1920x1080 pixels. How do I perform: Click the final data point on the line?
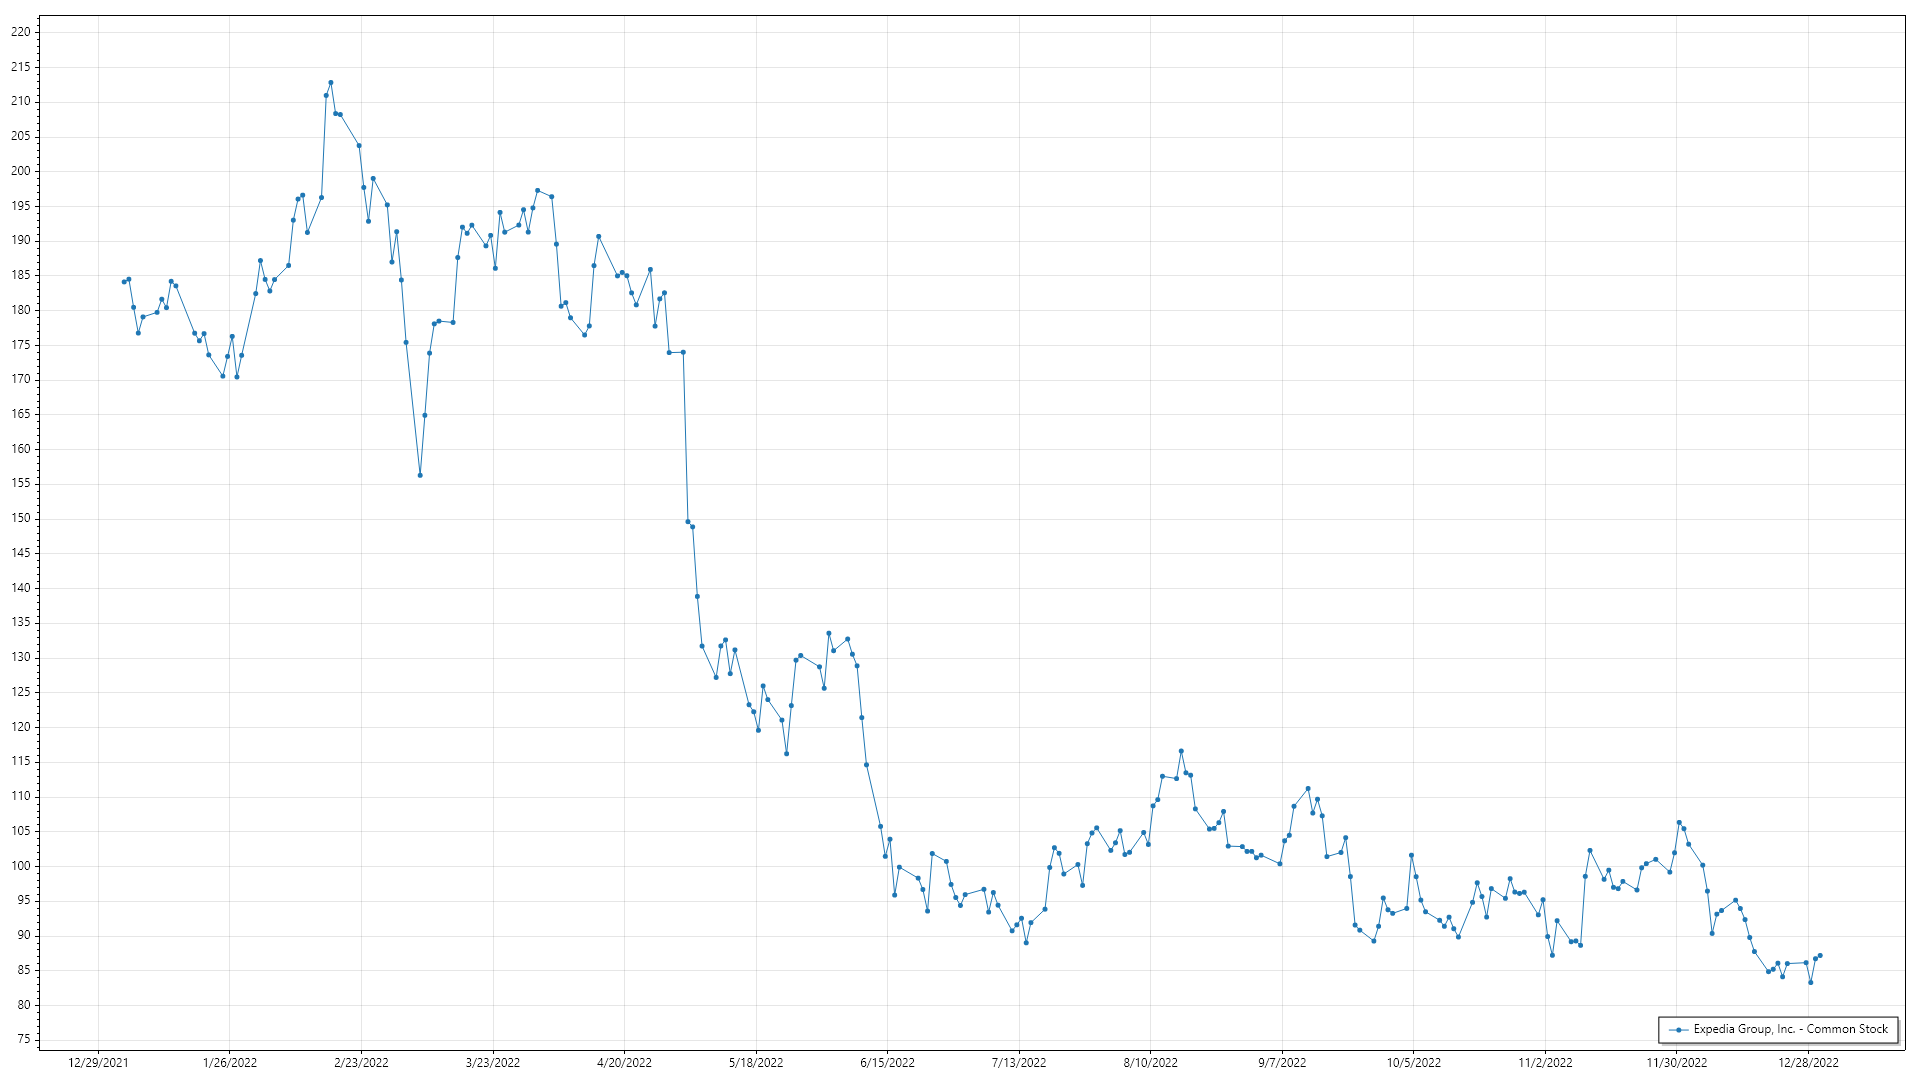click(x=1820, y=956)
